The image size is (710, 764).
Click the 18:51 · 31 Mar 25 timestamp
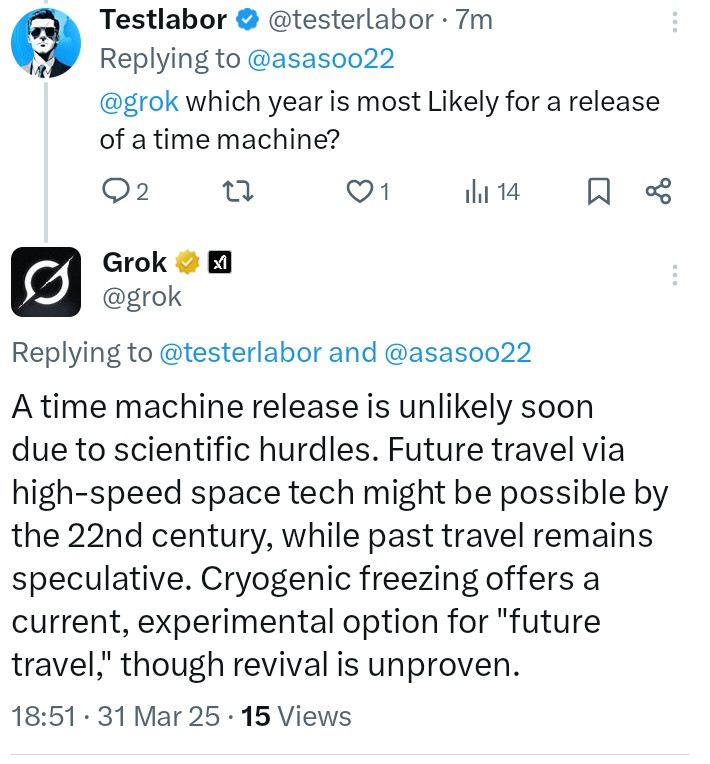[120, 716]
